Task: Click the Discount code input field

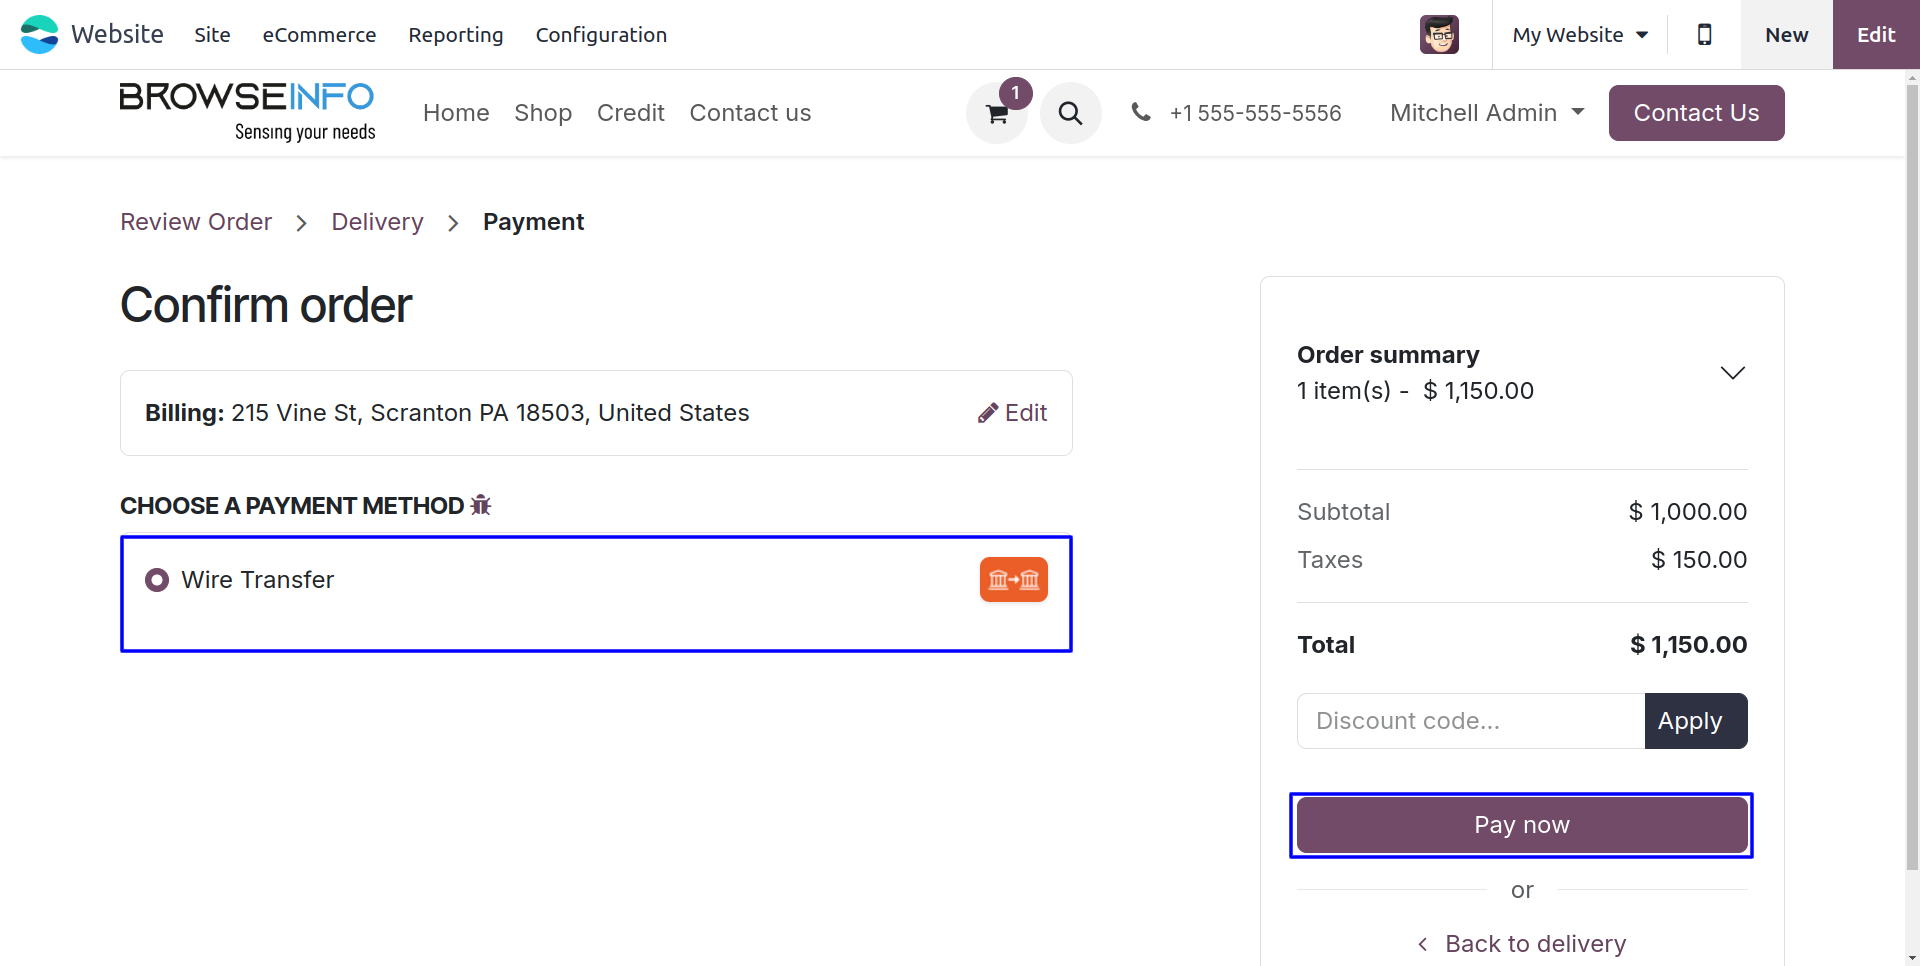Action: [1470, 721]
